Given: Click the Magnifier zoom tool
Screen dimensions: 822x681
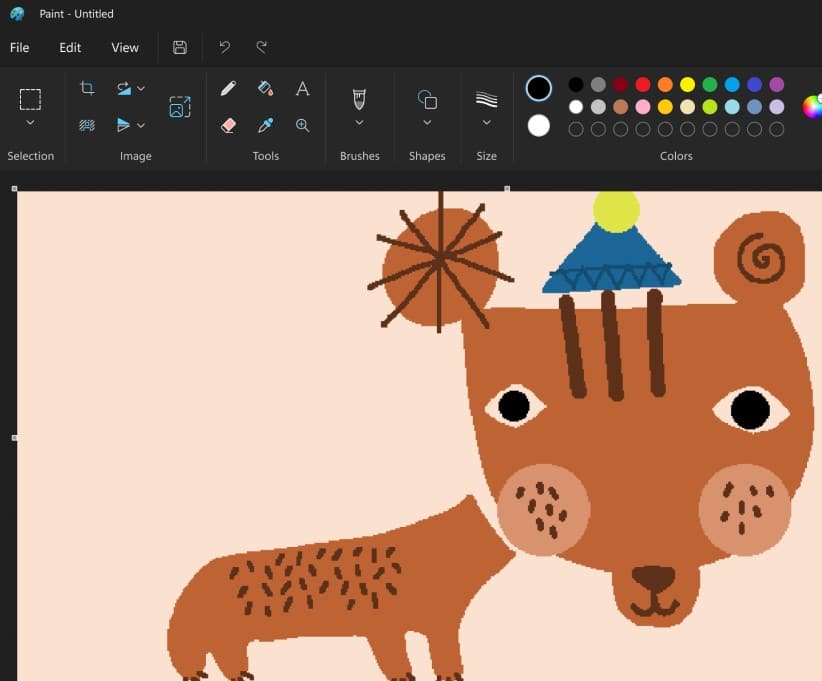Looking at the screenshot, I should tap(302, 125).
